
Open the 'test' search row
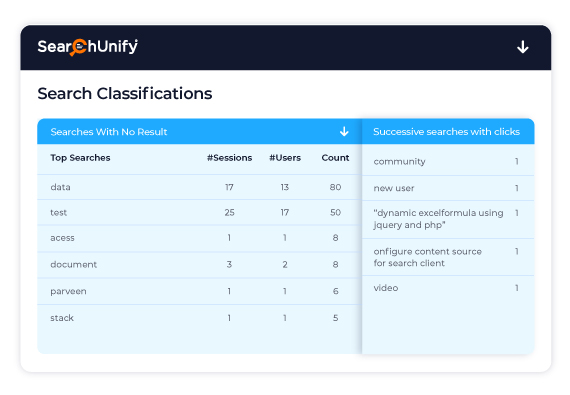click(199, 212)
